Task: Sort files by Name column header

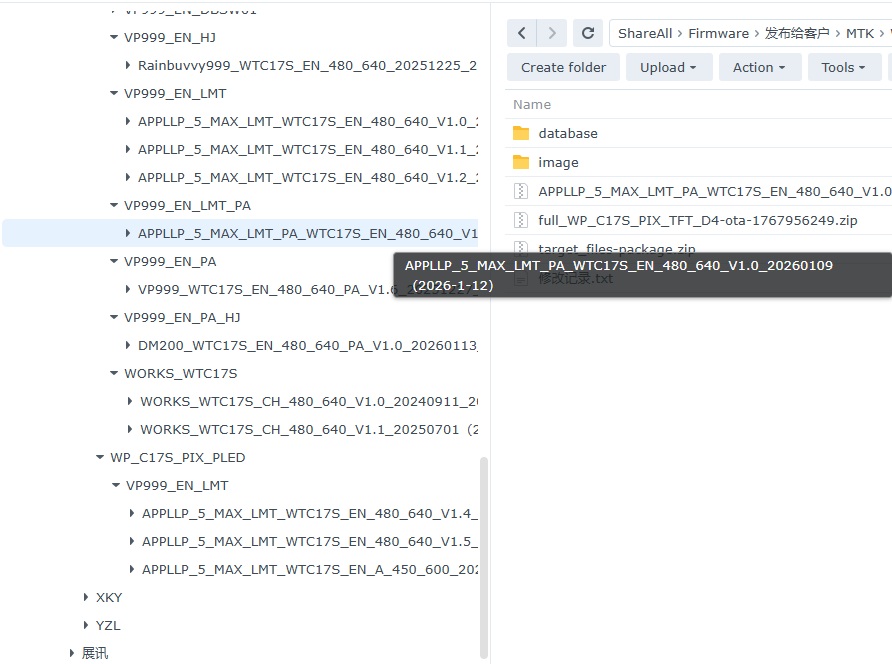Action: click(x=532, y=104)
